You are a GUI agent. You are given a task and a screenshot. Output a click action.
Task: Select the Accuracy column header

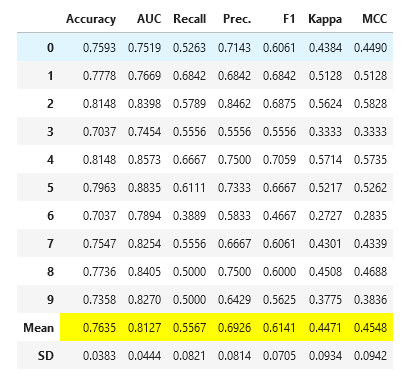tap(91, 19)
